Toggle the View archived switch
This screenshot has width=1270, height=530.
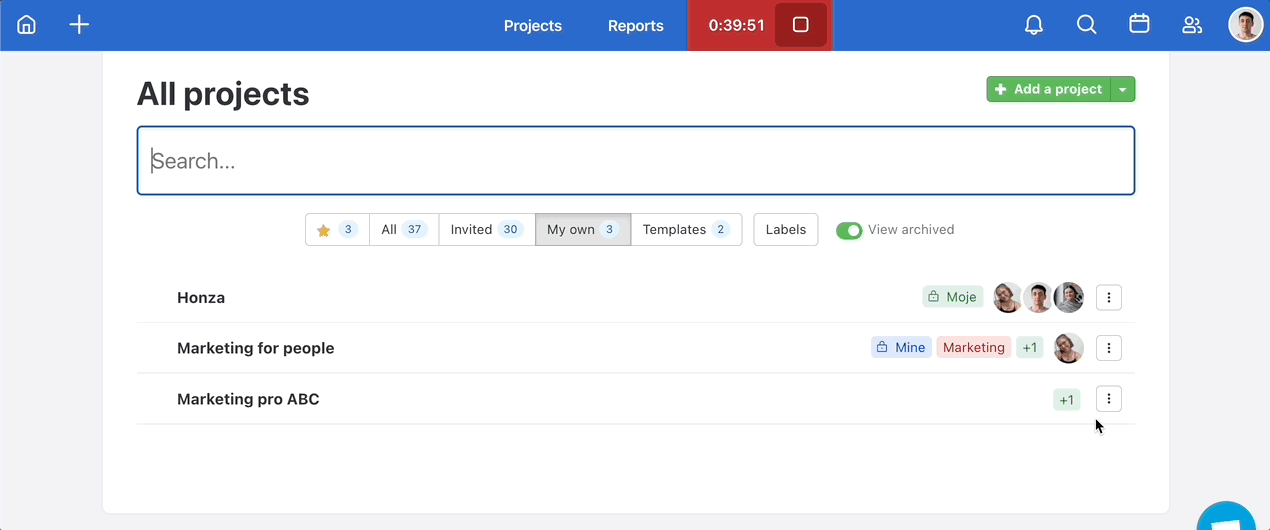[849, 230]
